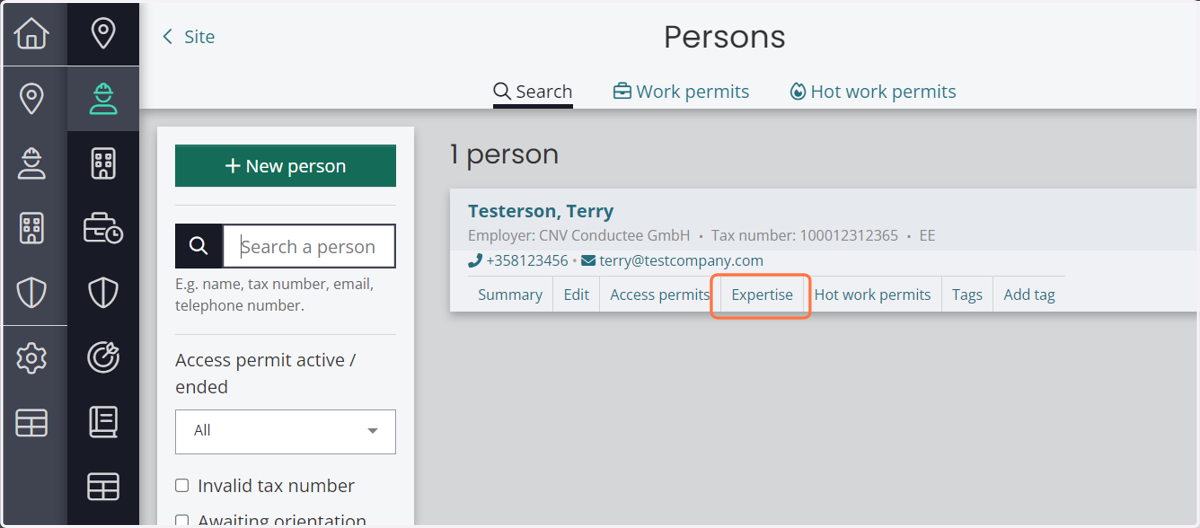Viewport: 1200px width, 528px height.
Task: Open the Edit tab for Terry
Action: [576, 295]
